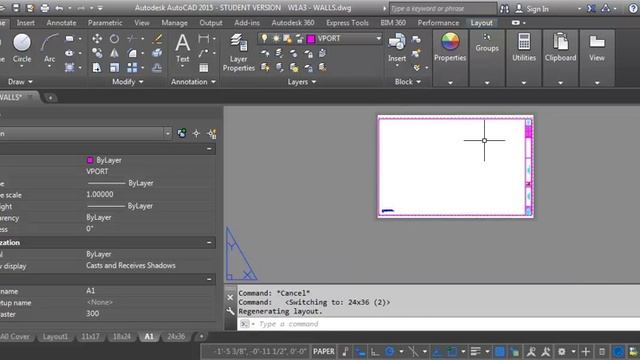Select the Scale tool in Modify panel

[x=114, y=67]
